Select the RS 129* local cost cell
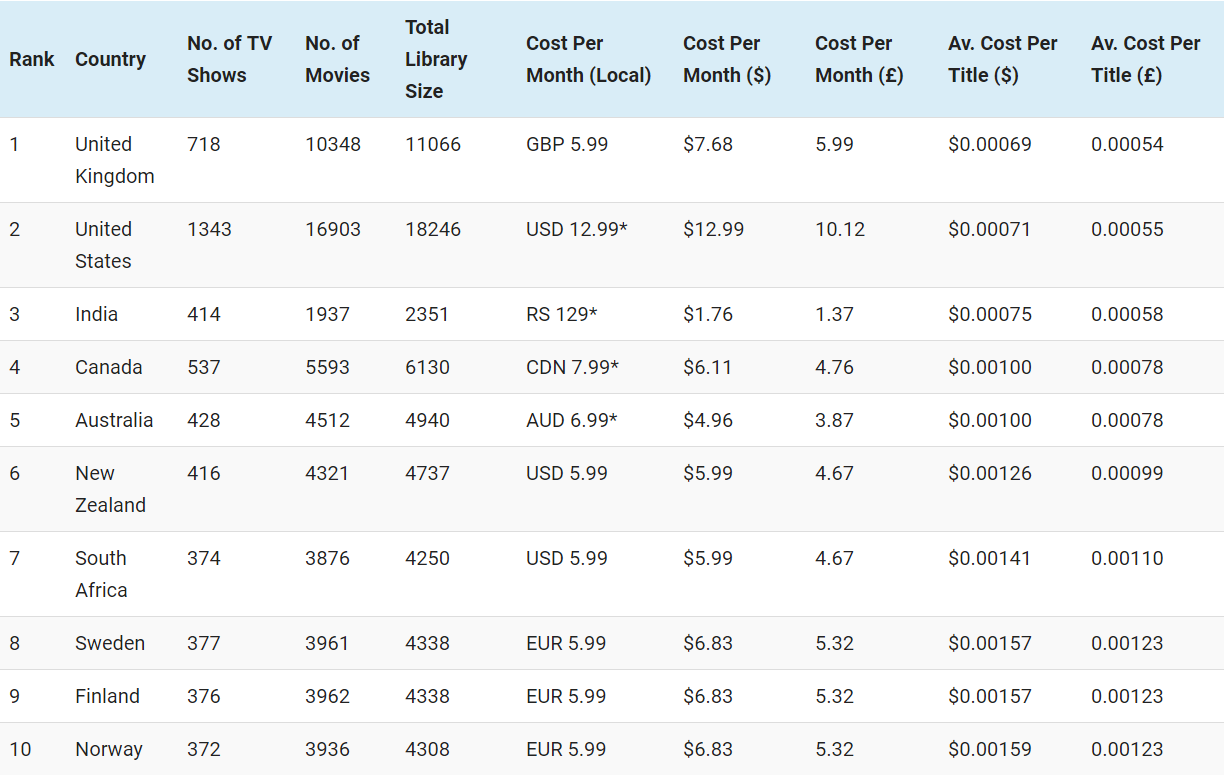The width and height of the screenshot is (1224, 779). click(561, 314)
